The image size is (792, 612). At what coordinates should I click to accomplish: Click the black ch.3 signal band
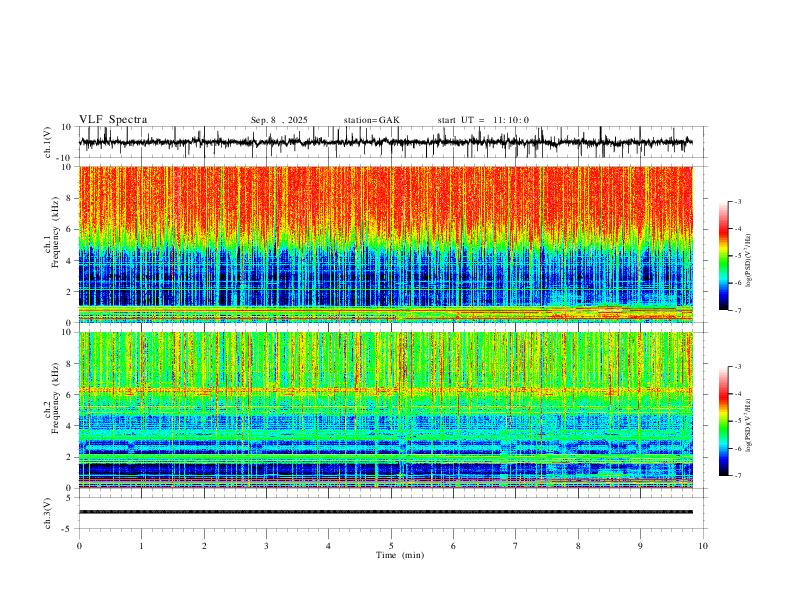point(385,512)
